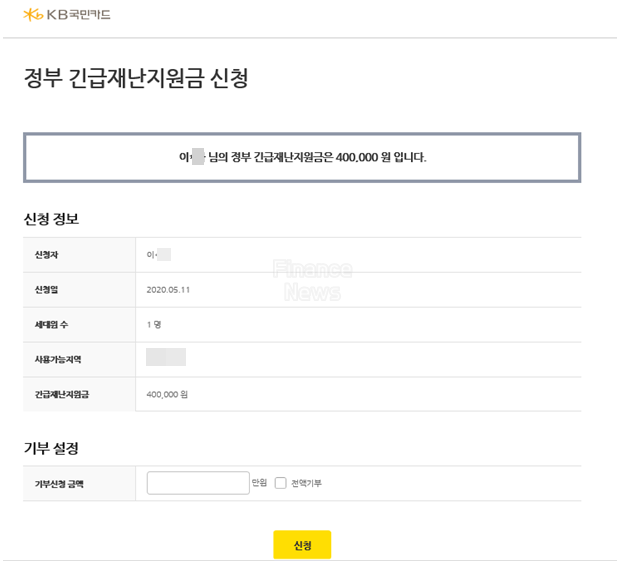The height and width of the screenshot is (563, 622).
Task: Click the 400,000 원 announcement banner
Action: pos(302,158)
